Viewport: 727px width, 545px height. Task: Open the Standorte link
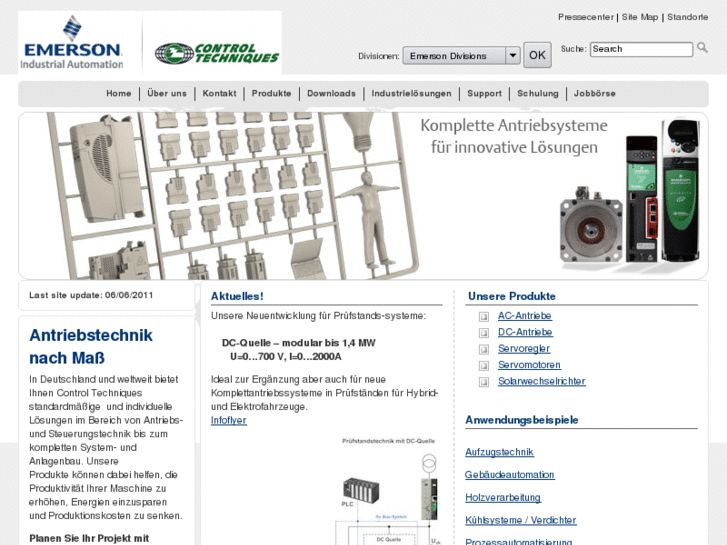pos(688,17)
